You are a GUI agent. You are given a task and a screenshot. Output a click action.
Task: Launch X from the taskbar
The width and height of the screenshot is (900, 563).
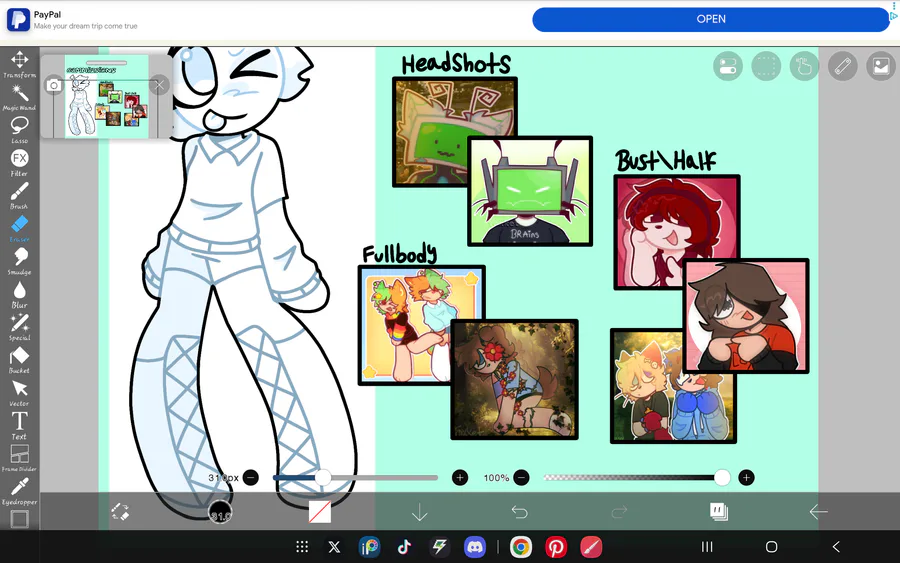pos(334,547)
